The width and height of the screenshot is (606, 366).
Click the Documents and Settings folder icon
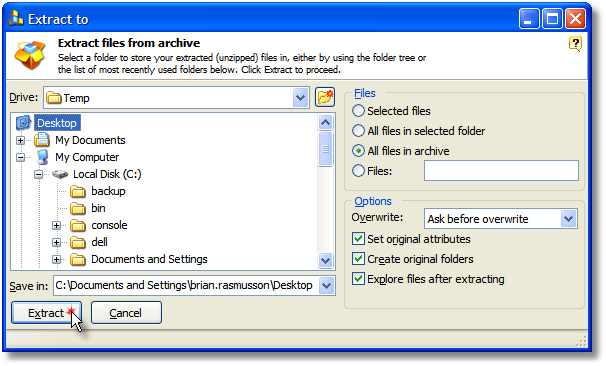[x=78, y=259]
